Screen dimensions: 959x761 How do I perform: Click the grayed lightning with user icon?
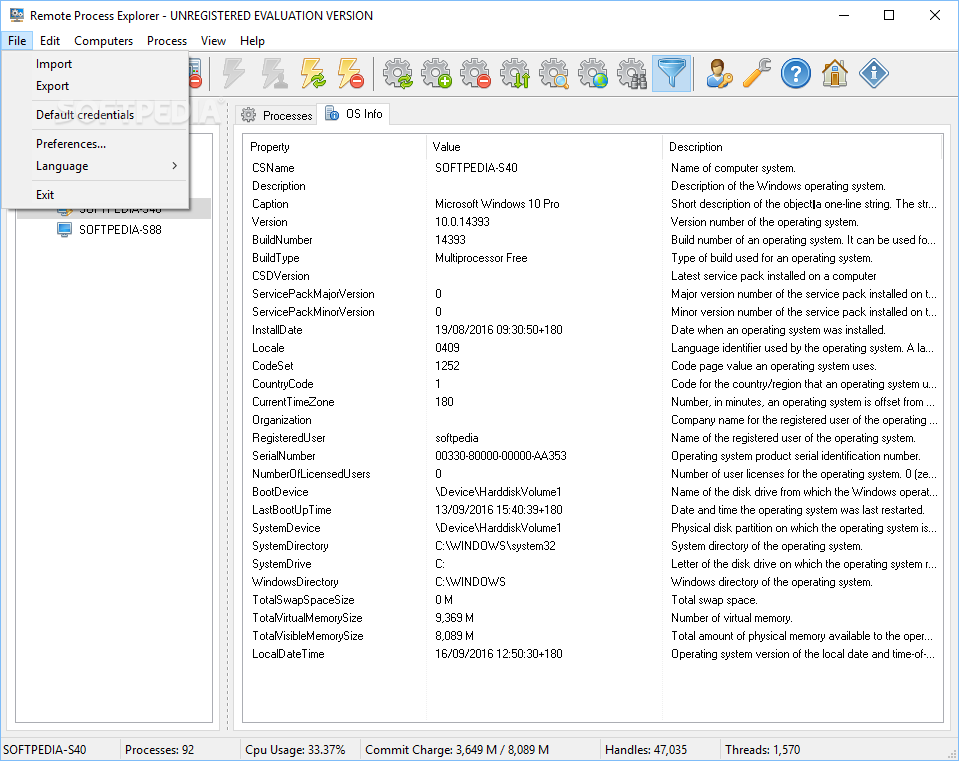coord(273,74)
